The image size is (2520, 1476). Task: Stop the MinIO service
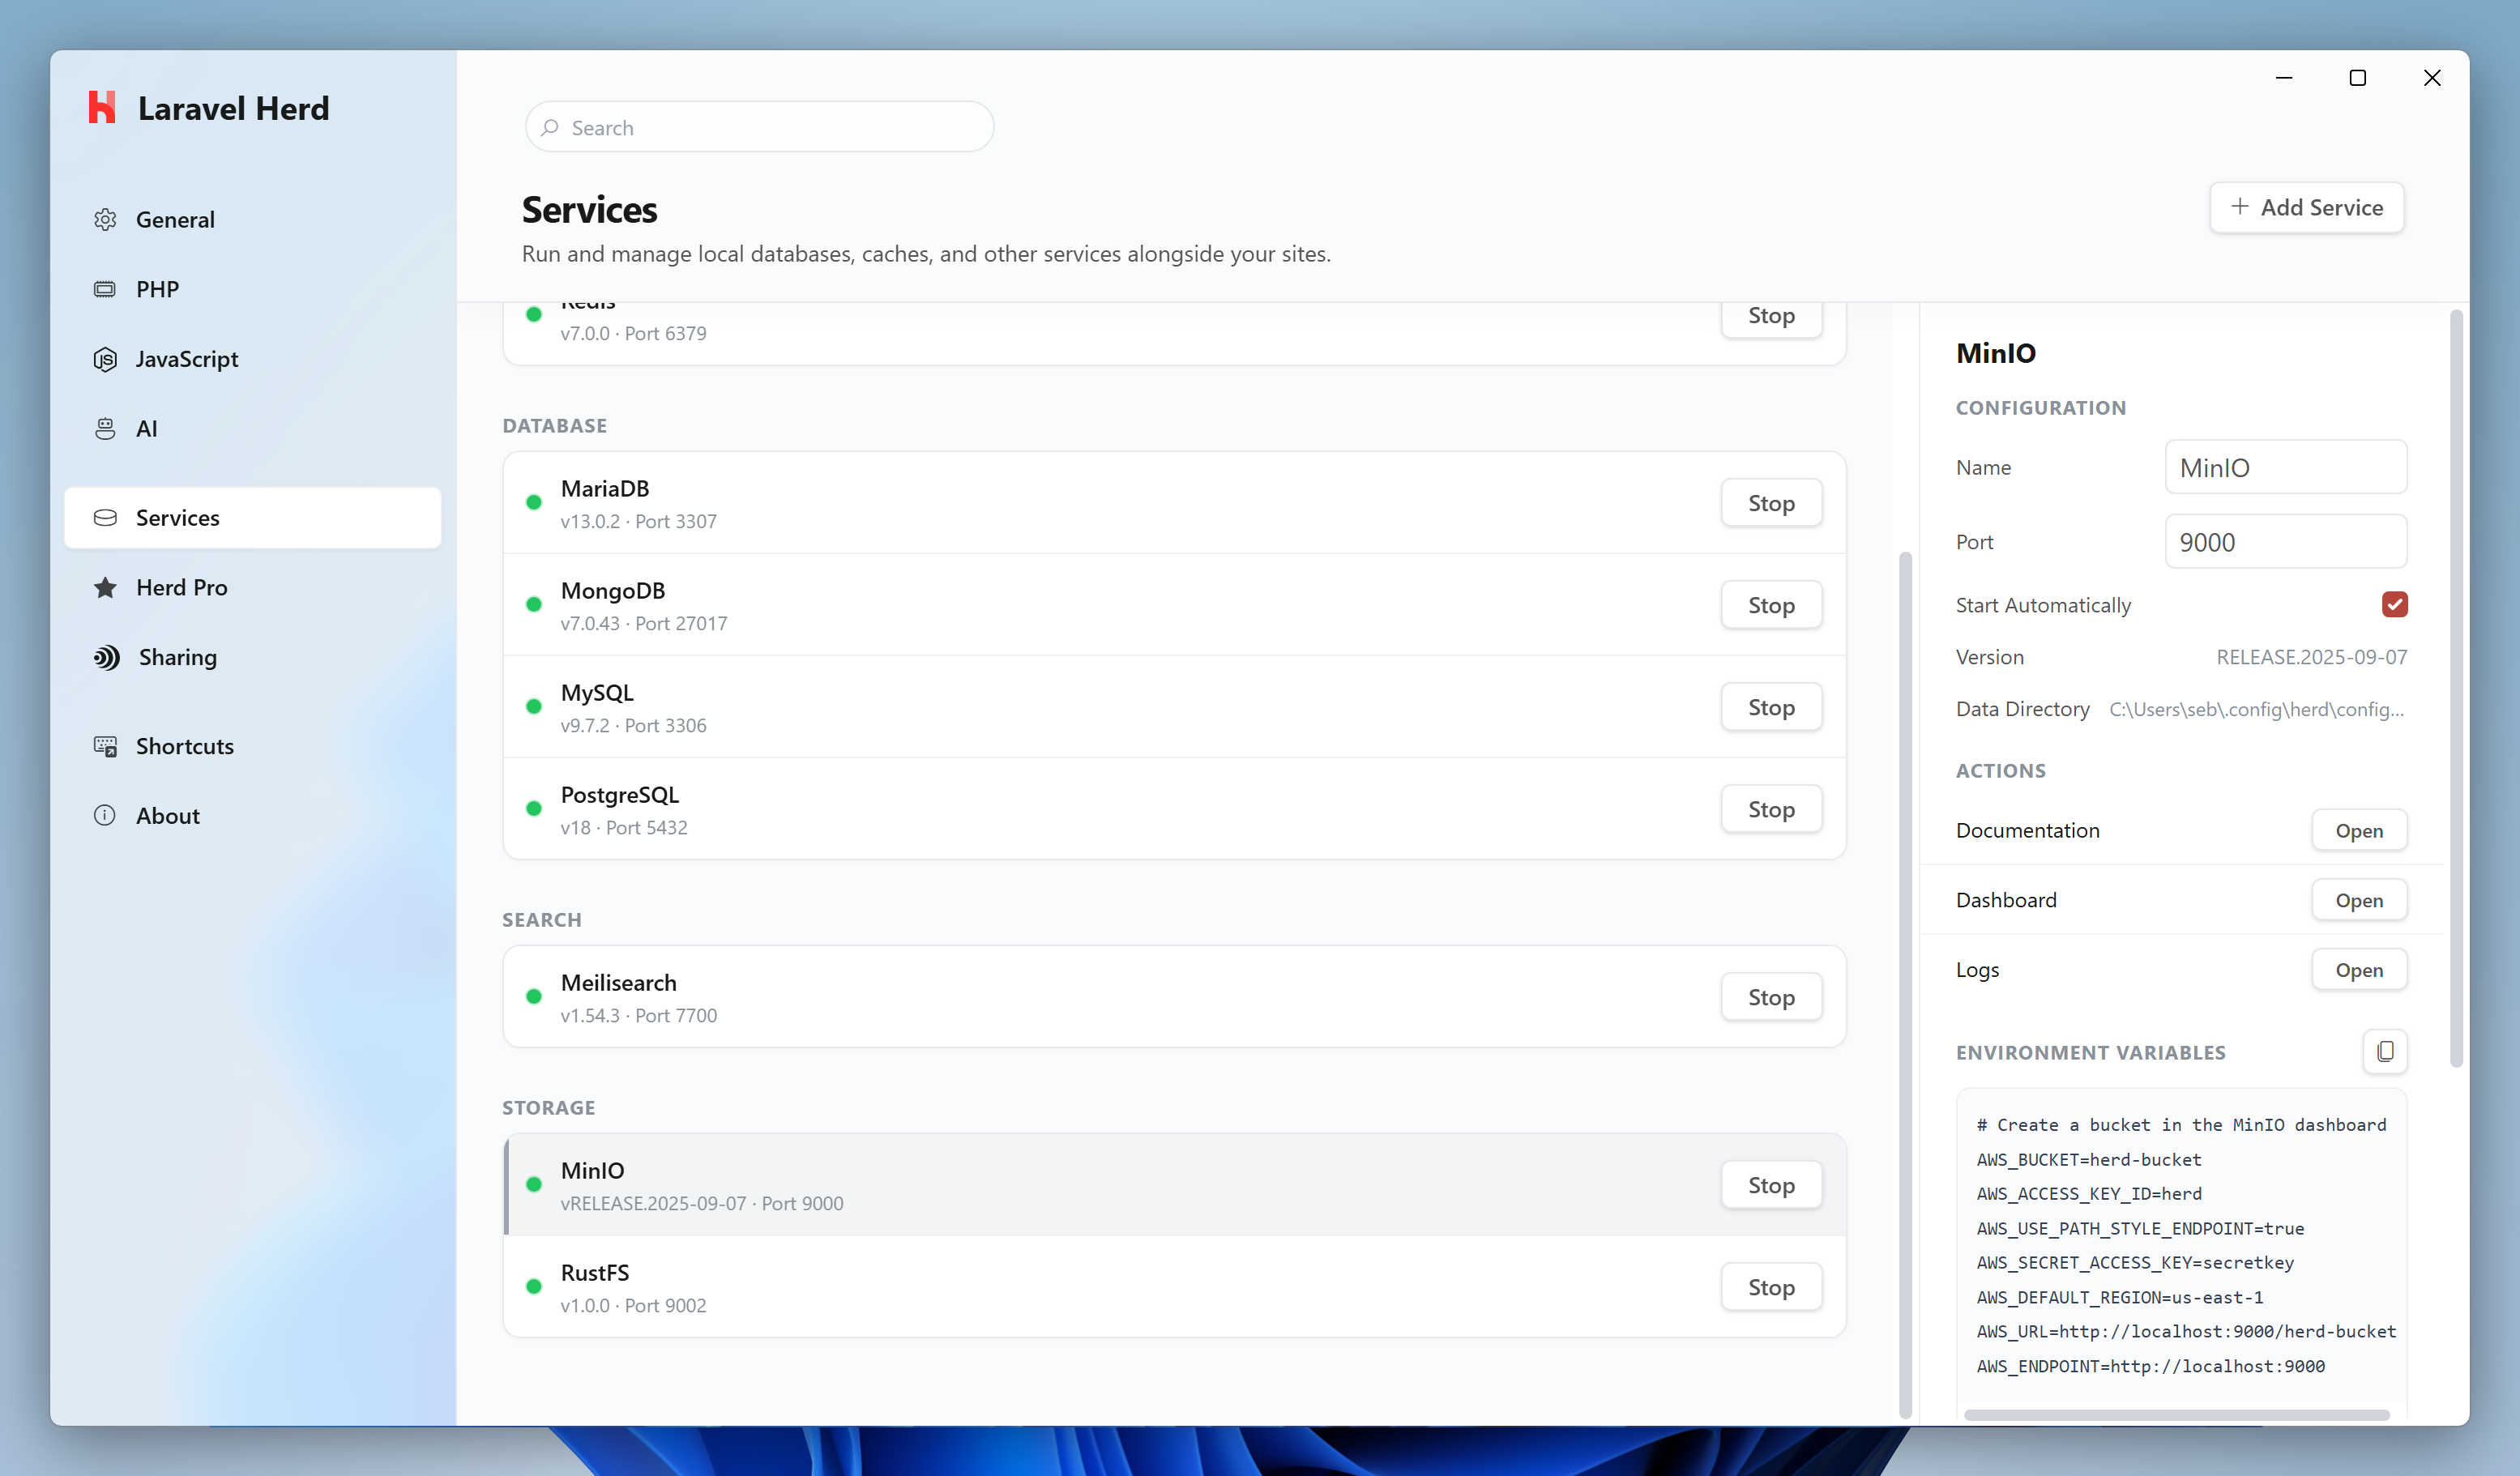click(1771, 1184)
